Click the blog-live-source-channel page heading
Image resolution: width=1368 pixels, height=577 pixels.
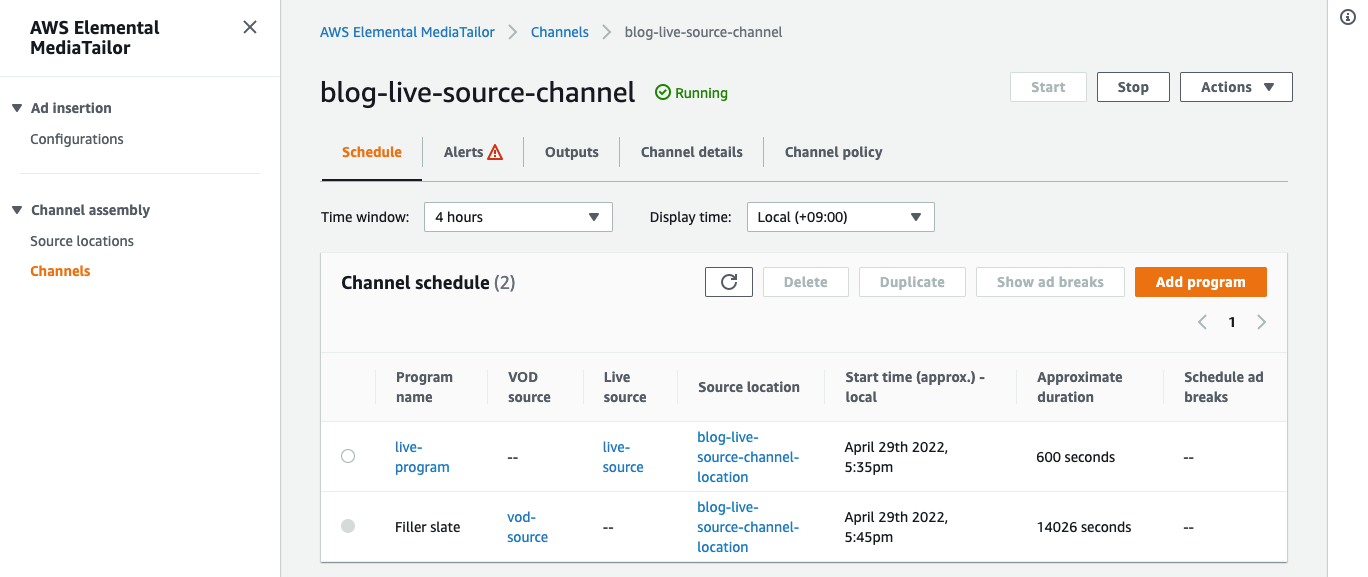click(x=478, y=92)
